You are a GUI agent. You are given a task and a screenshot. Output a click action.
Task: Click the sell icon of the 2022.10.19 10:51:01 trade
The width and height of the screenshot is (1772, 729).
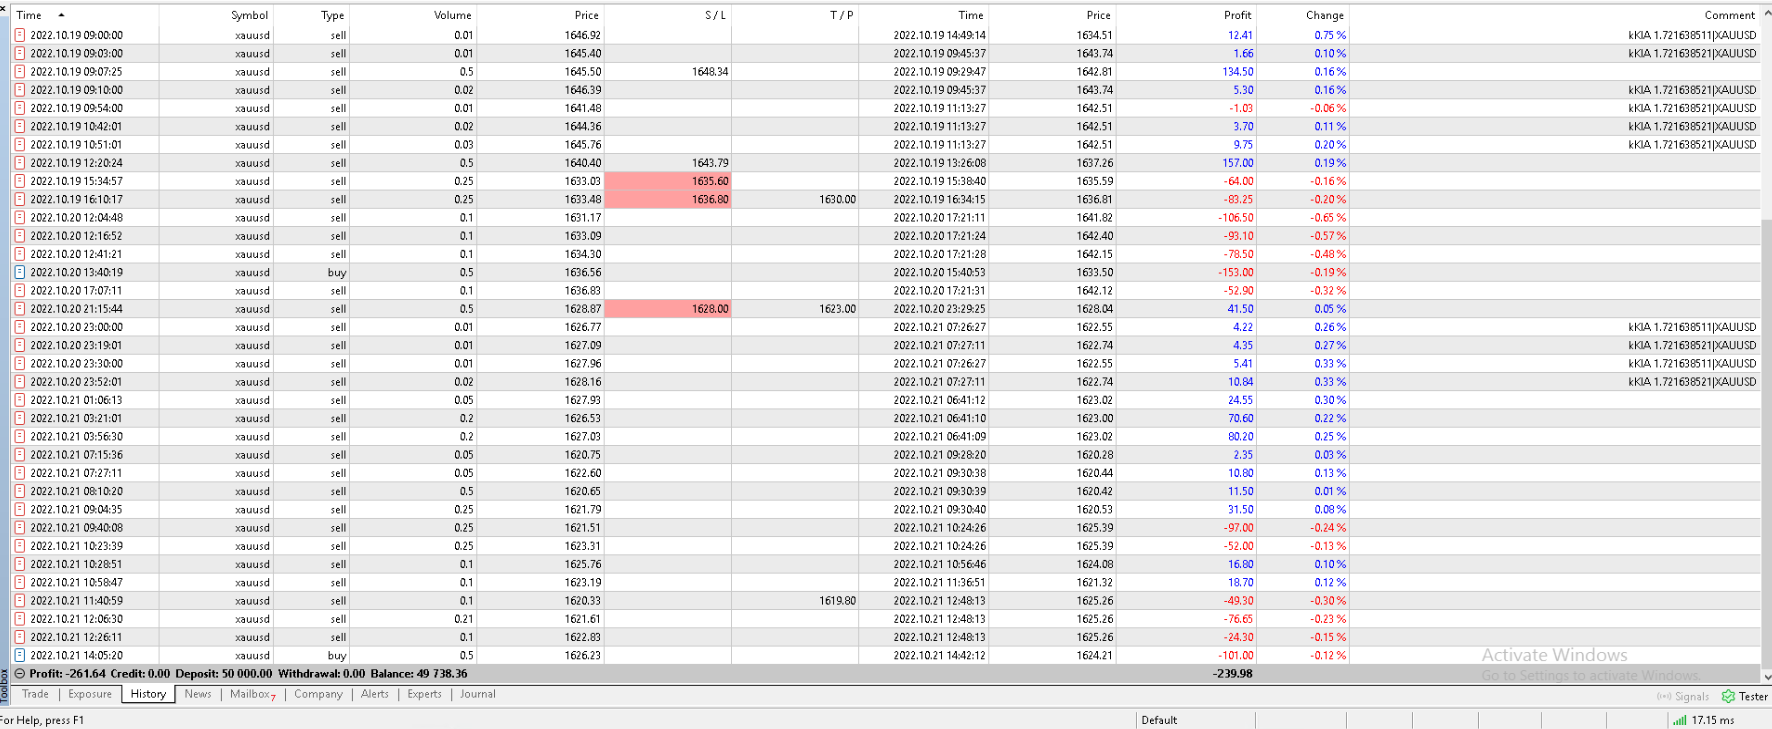(x=19, y=145)
